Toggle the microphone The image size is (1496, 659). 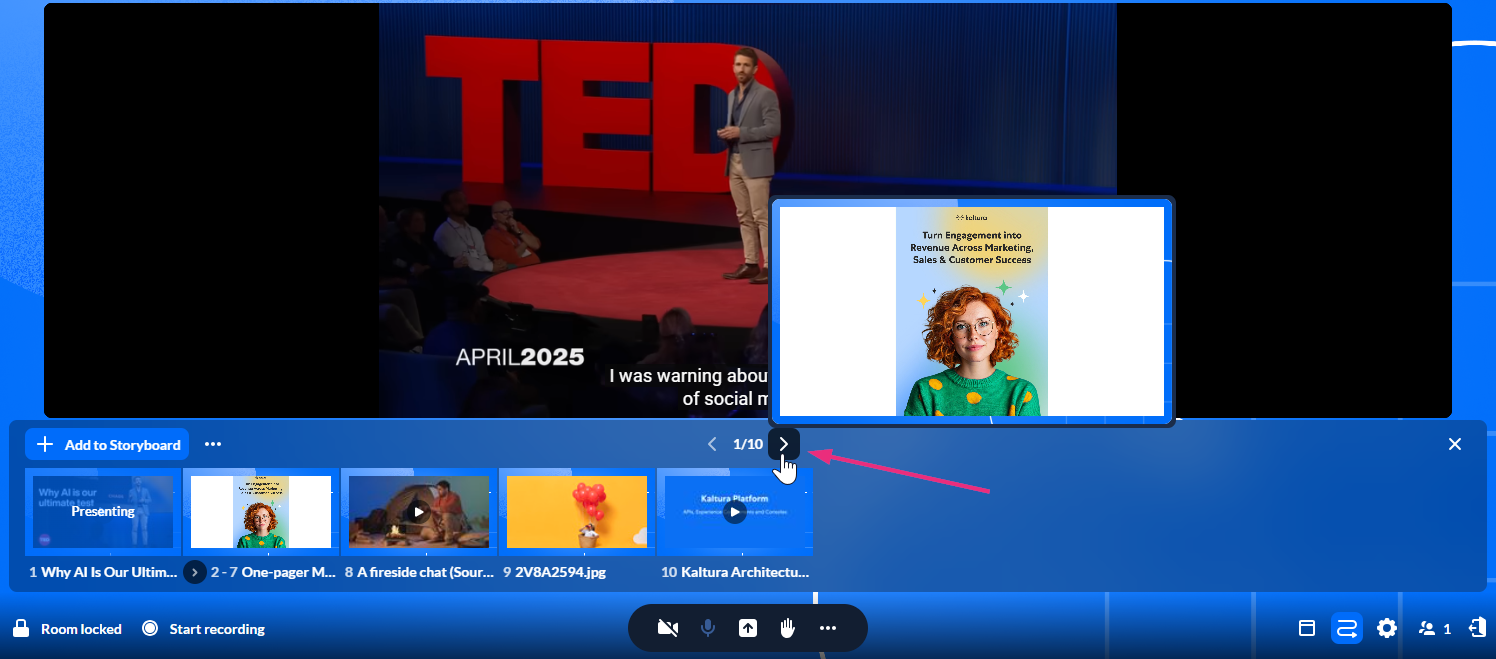[x=708, y=628]
